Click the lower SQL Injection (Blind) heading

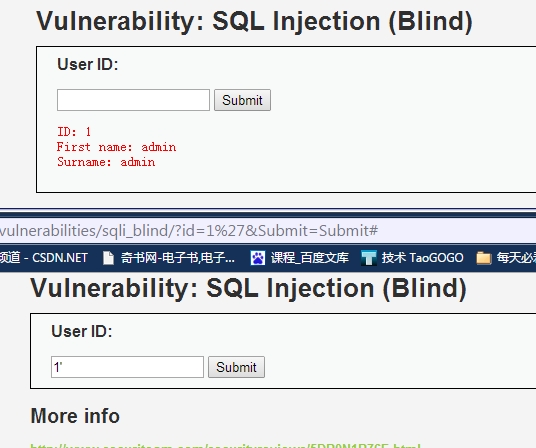coord(249,288)
